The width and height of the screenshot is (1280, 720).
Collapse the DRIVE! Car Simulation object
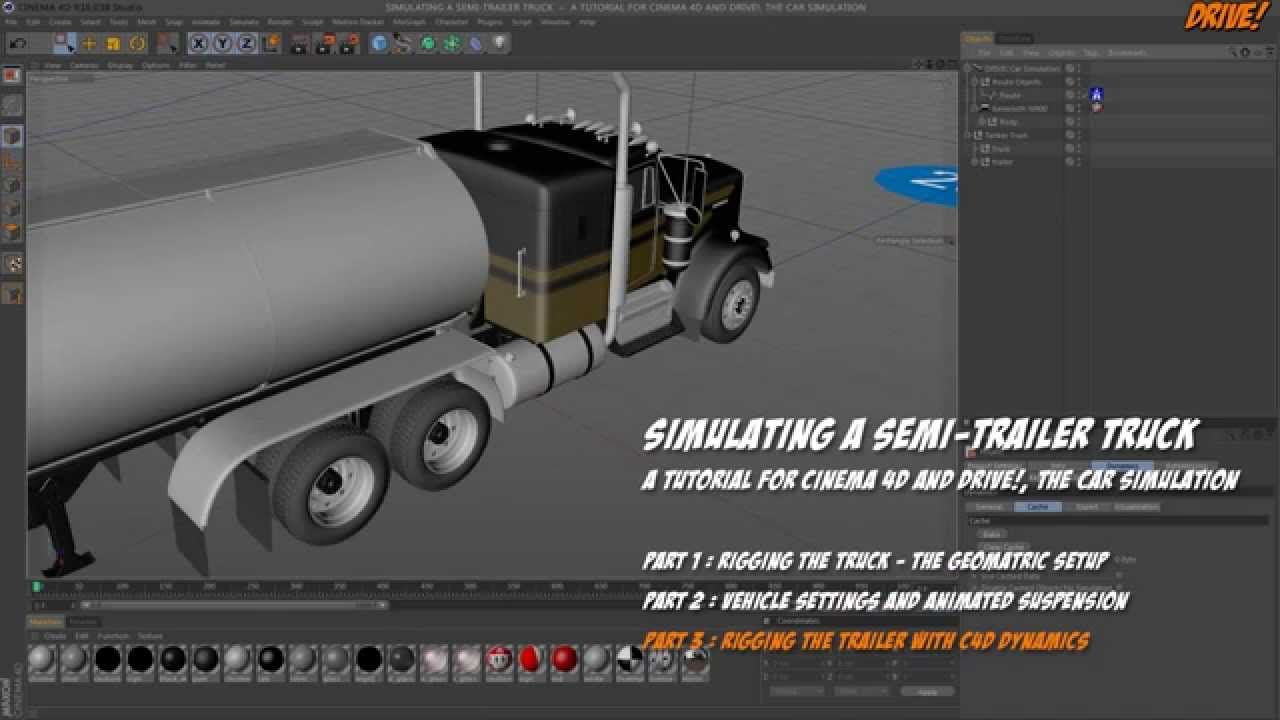(968, 69)
